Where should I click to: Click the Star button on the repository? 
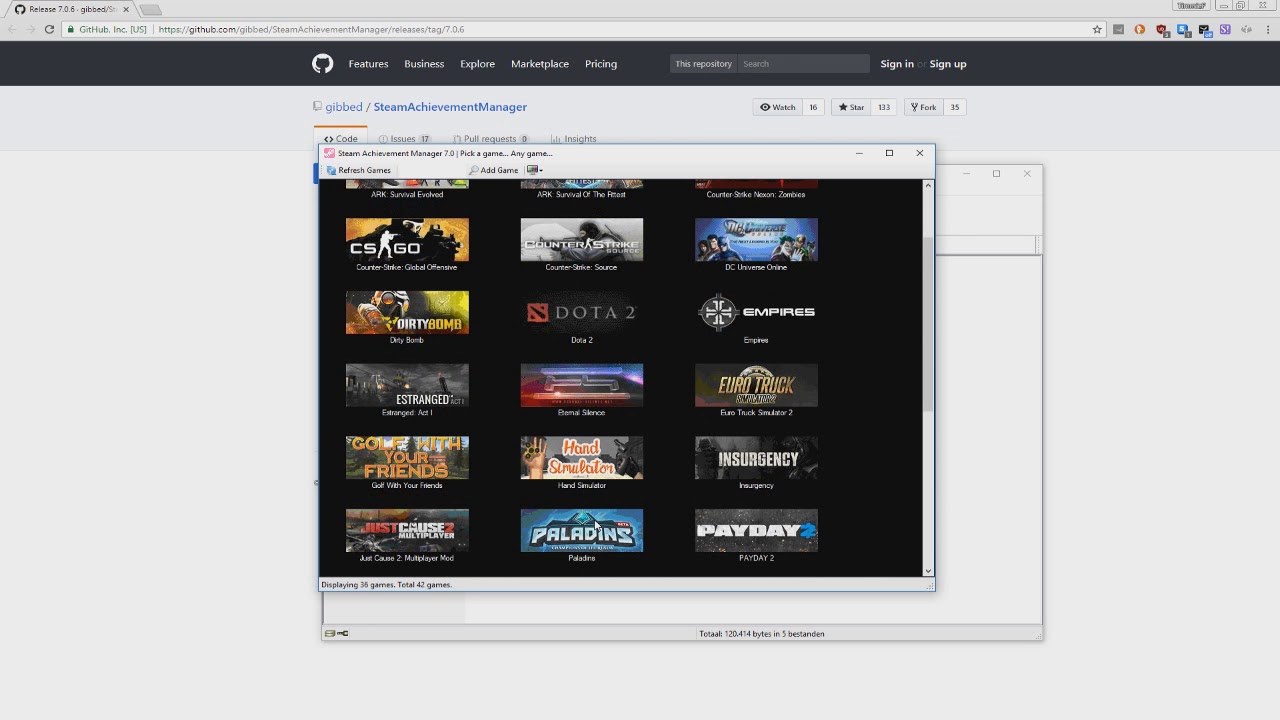pyautogui.click(x=852, y=107)
